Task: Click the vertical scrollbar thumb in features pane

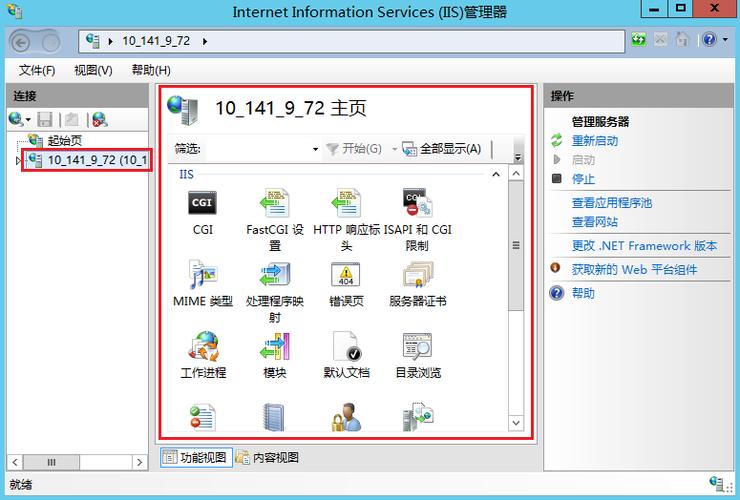Action: click(x=516, y=246)
